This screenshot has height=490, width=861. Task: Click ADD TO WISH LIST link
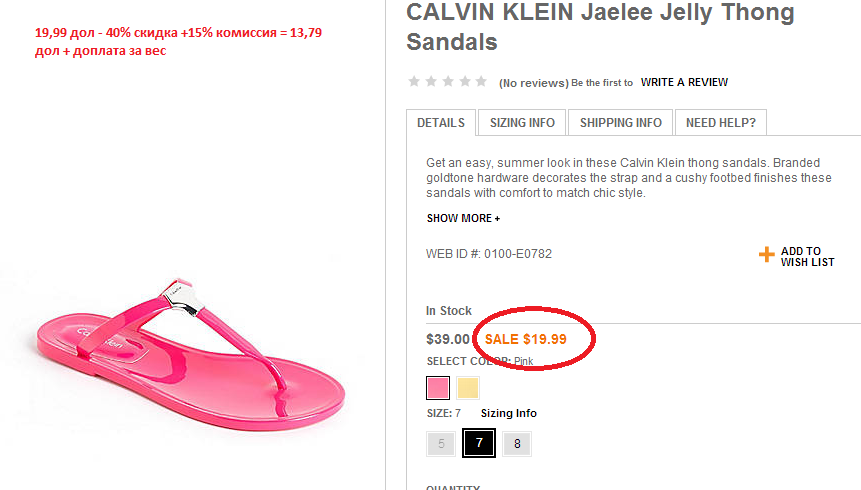pyautogui.click(x=807, y=257)
